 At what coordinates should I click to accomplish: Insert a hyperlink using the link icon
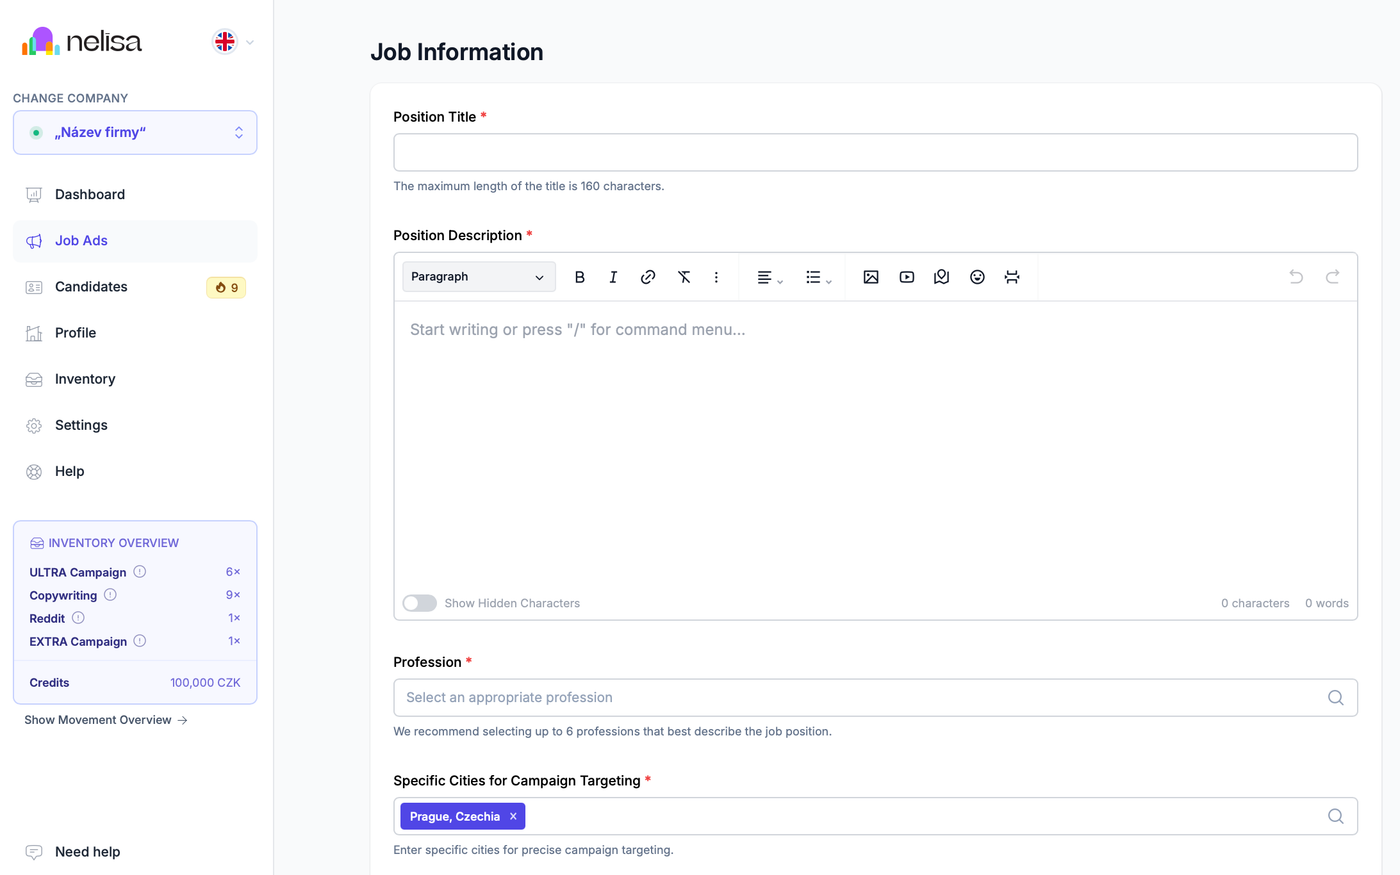(x=648, y=277)
